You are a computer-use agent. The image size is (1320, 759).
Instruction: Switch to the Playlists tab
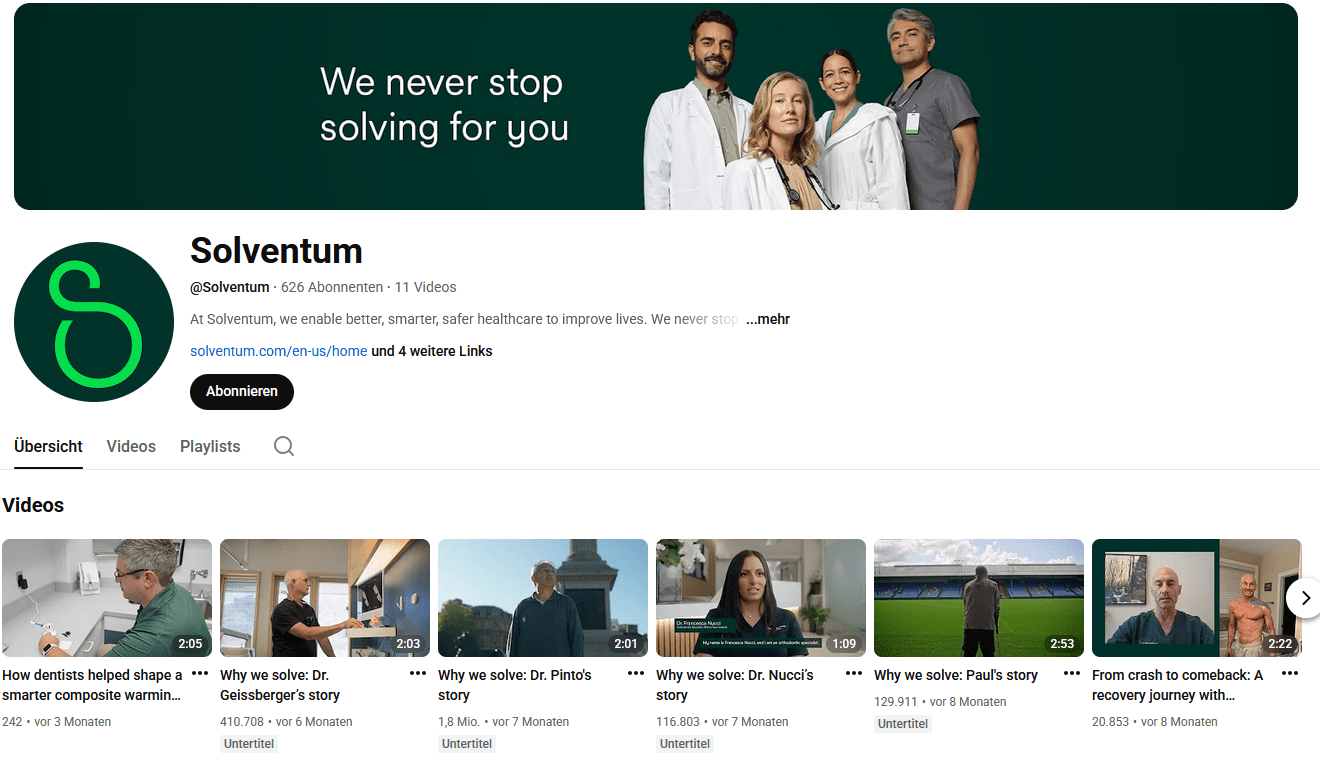pyautogui.click(x=210, y=446)
